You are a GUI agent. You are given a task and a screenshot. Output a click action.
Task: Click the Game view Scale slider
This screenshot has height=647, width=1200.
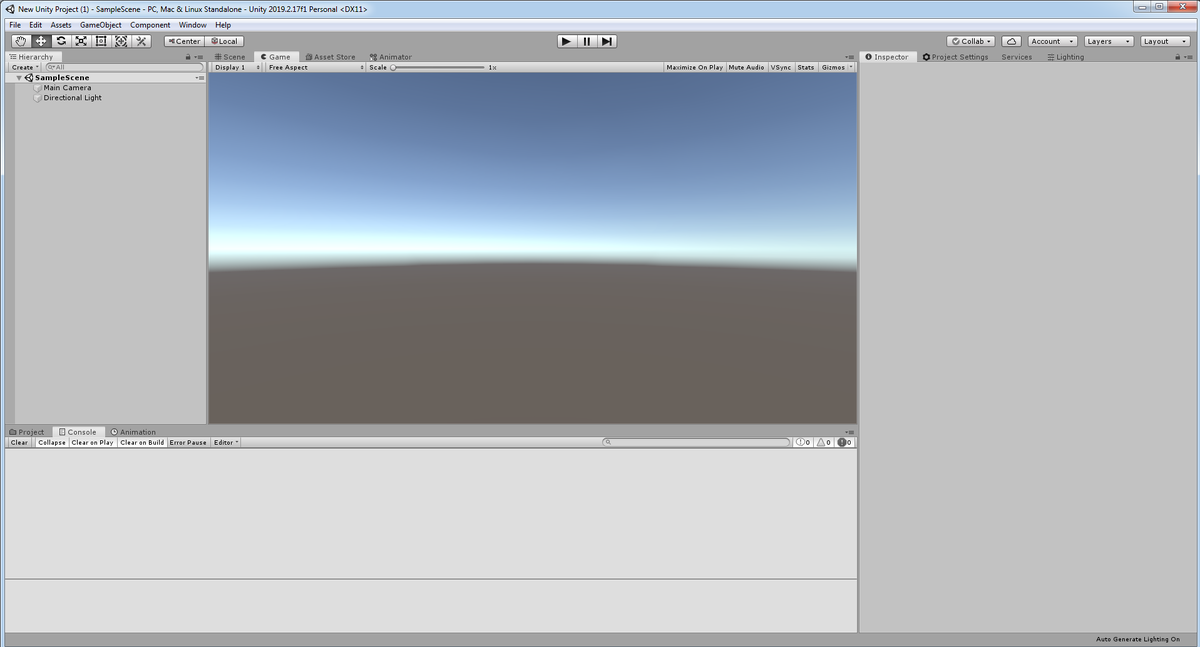[438, 67]
